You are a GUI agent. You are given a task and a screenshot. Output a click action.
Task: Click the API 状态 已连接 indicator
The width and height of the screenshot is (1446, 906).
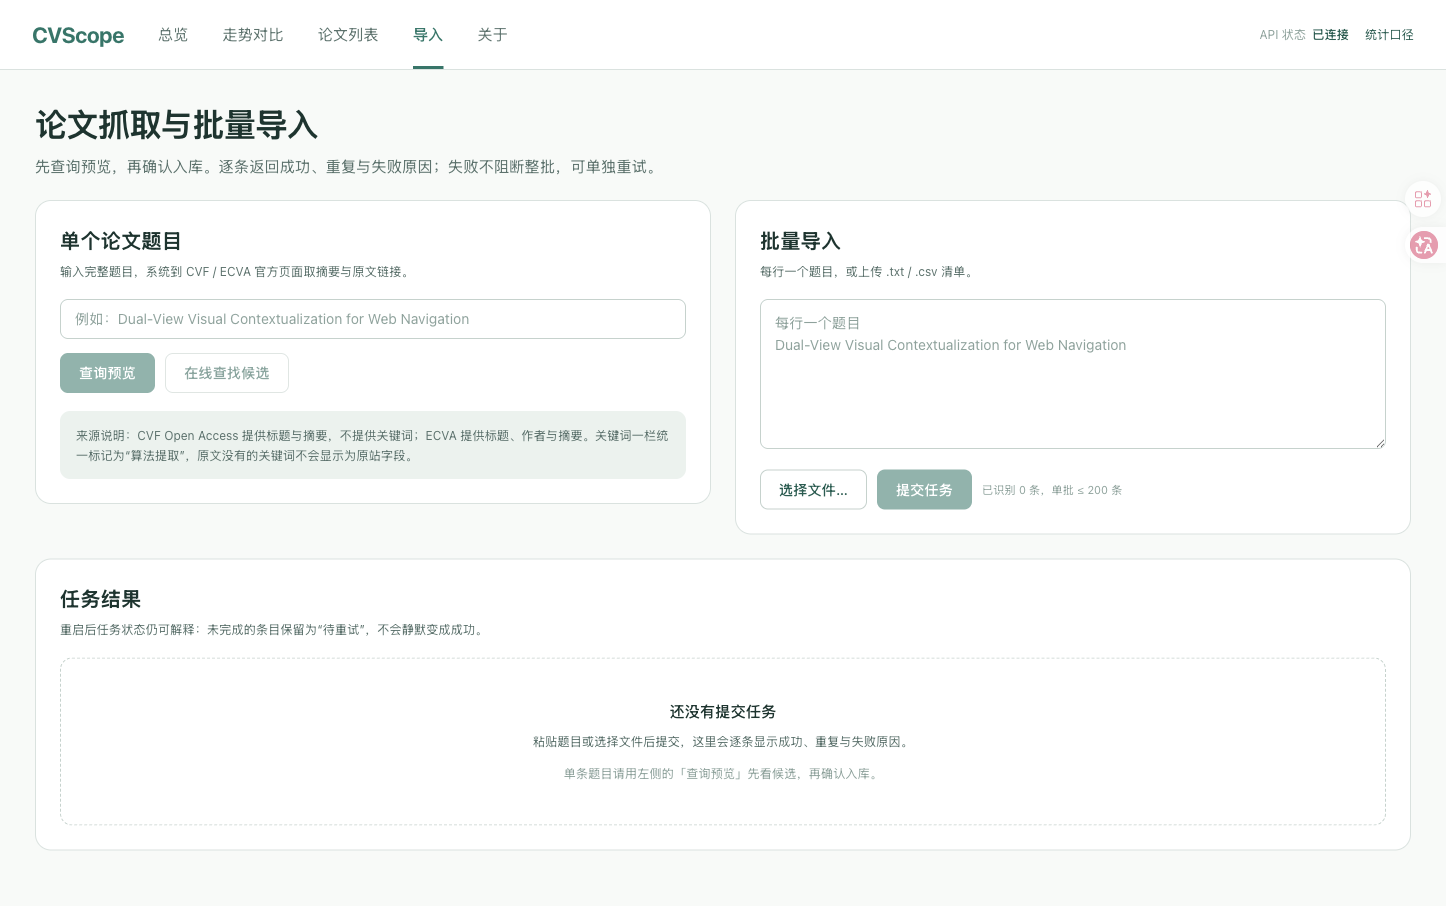(x=1304, y=35)
